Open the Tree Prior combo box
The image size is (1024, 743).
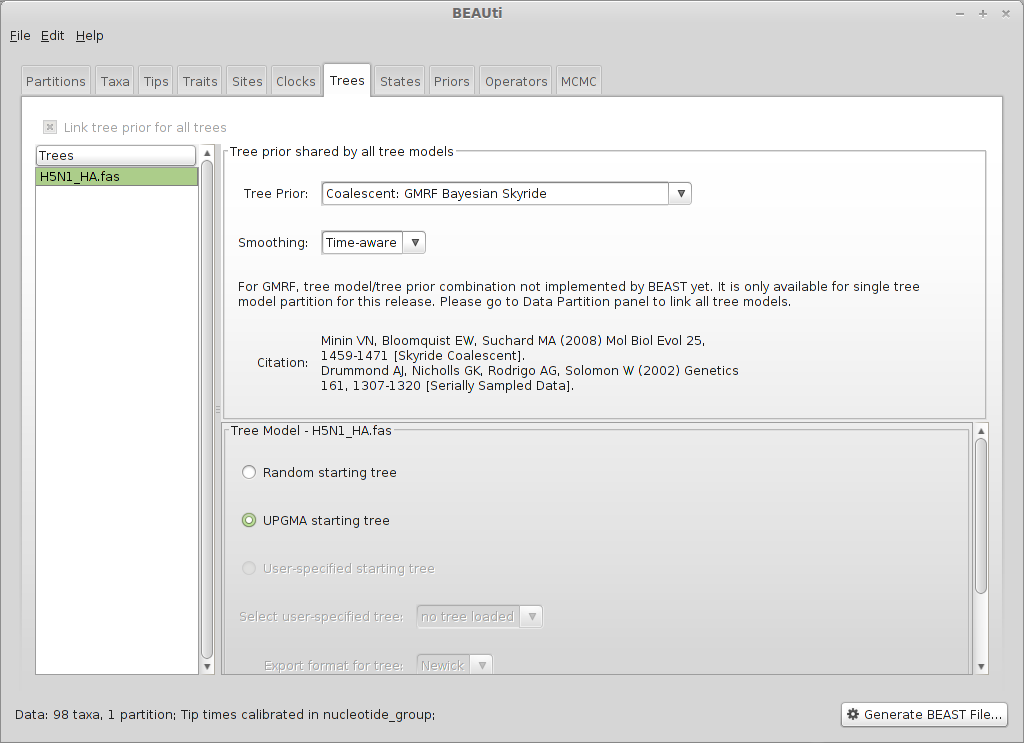(506, 193)
